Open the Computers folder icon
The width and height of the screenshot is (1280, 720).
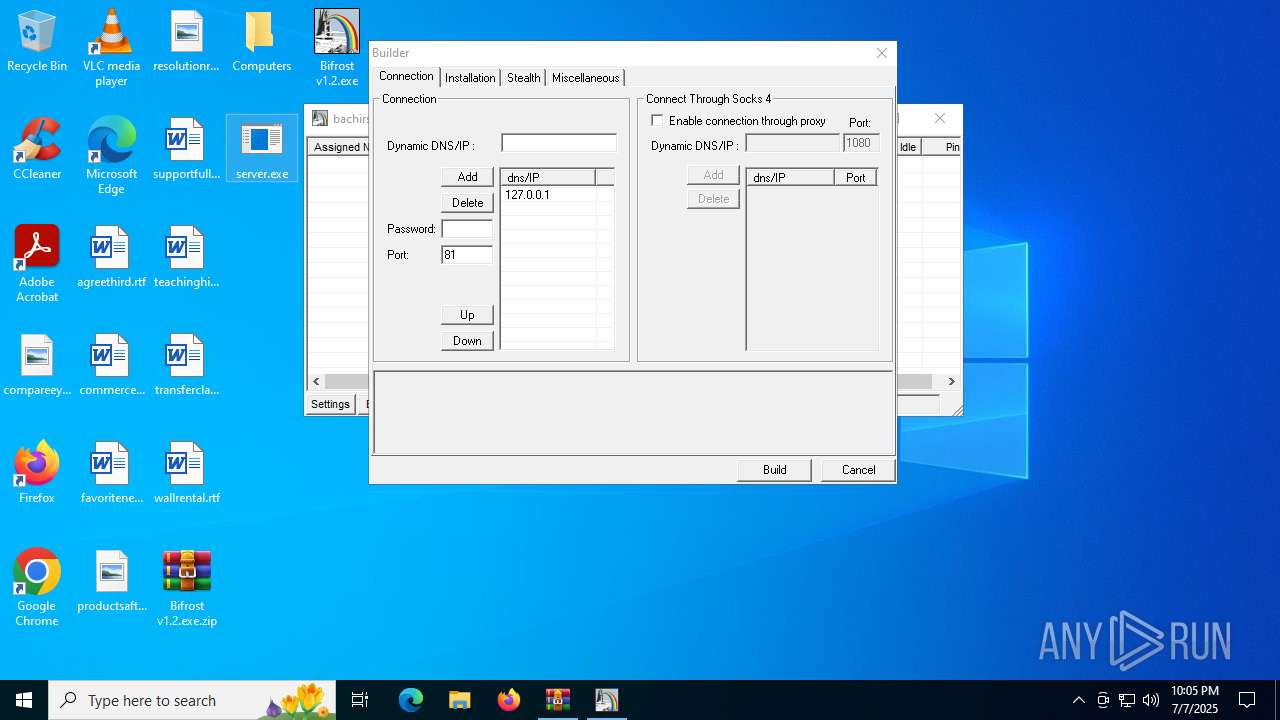click(x=261, y=42)
